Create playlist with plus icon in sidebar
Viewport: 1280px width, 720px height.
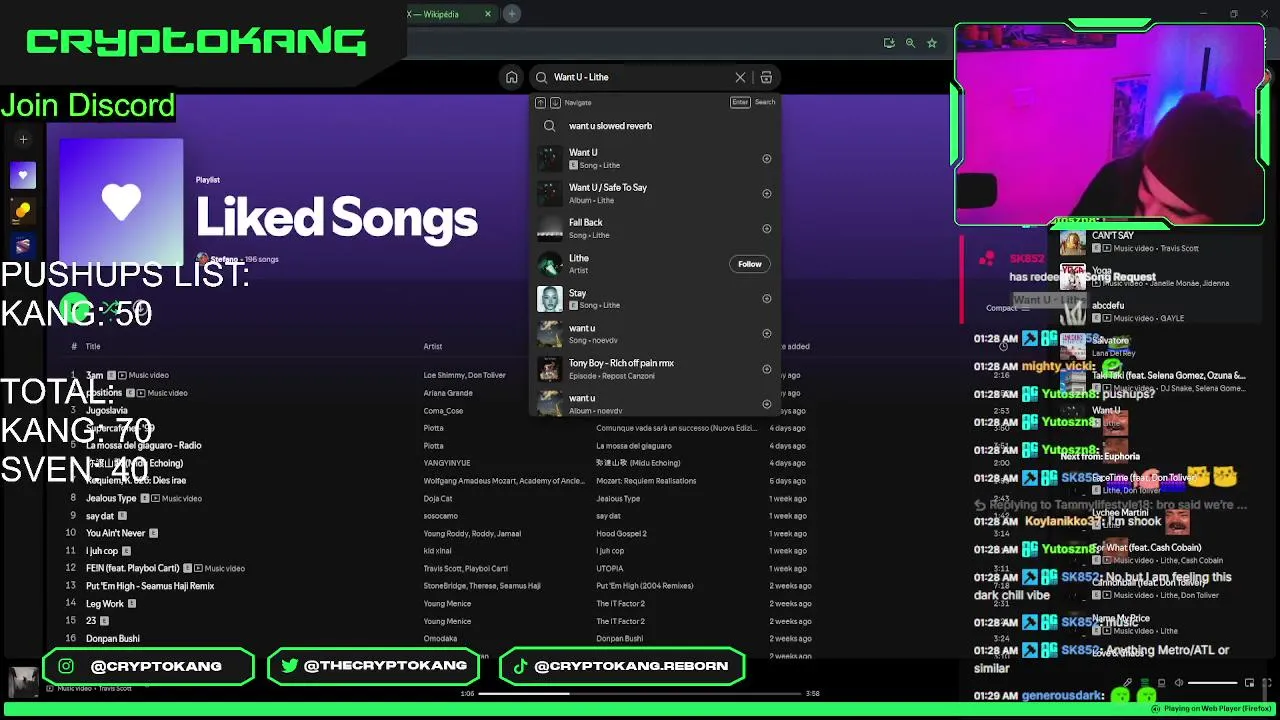point(23,140)
